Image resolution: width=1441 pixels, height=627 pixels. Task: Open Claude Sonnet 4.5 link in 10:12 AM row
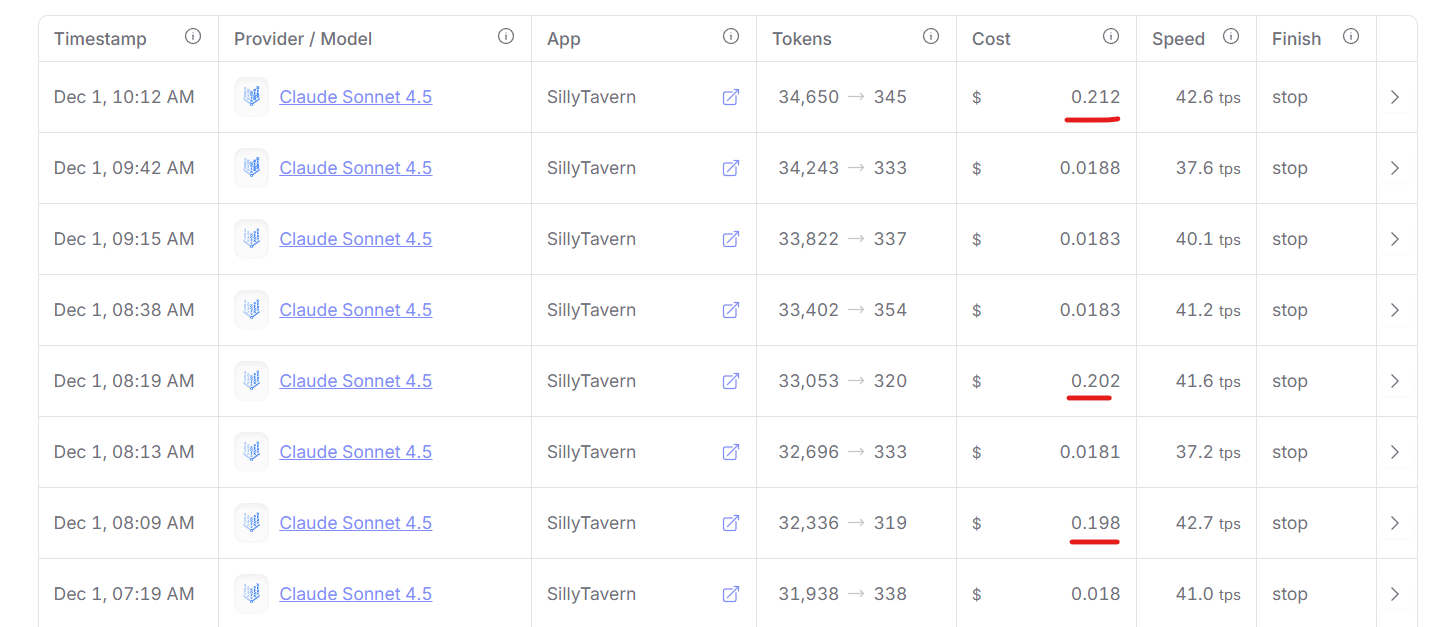[x=355, y=97]
